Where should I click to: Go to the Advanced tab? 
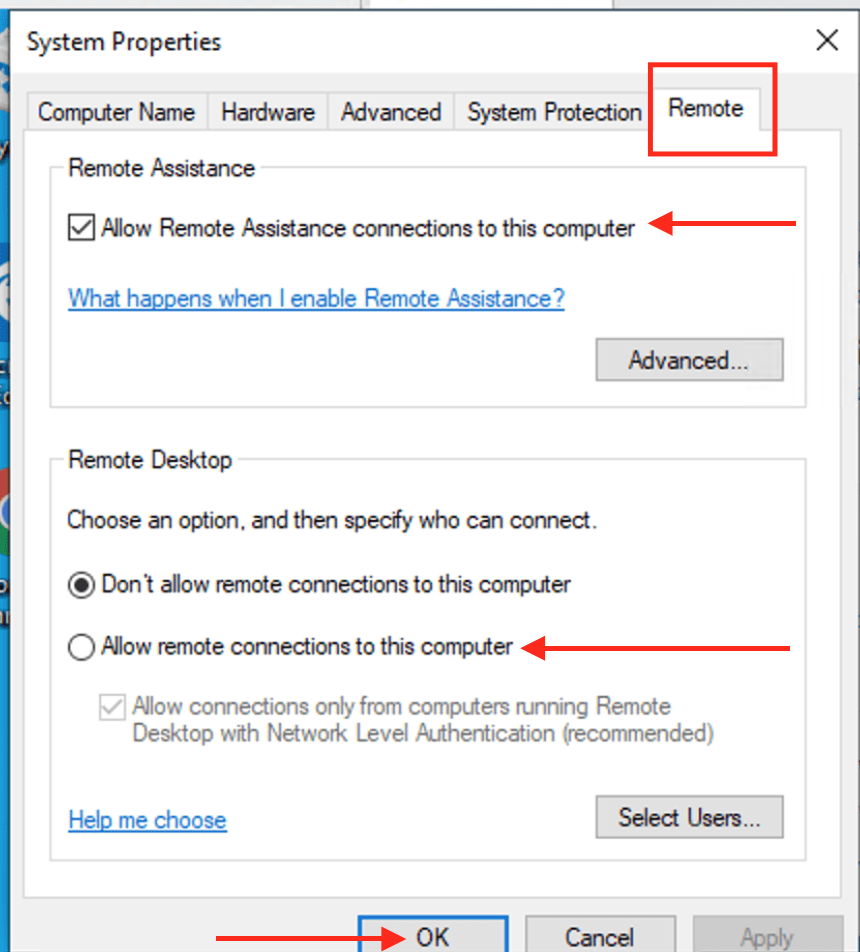pos(391,112)
